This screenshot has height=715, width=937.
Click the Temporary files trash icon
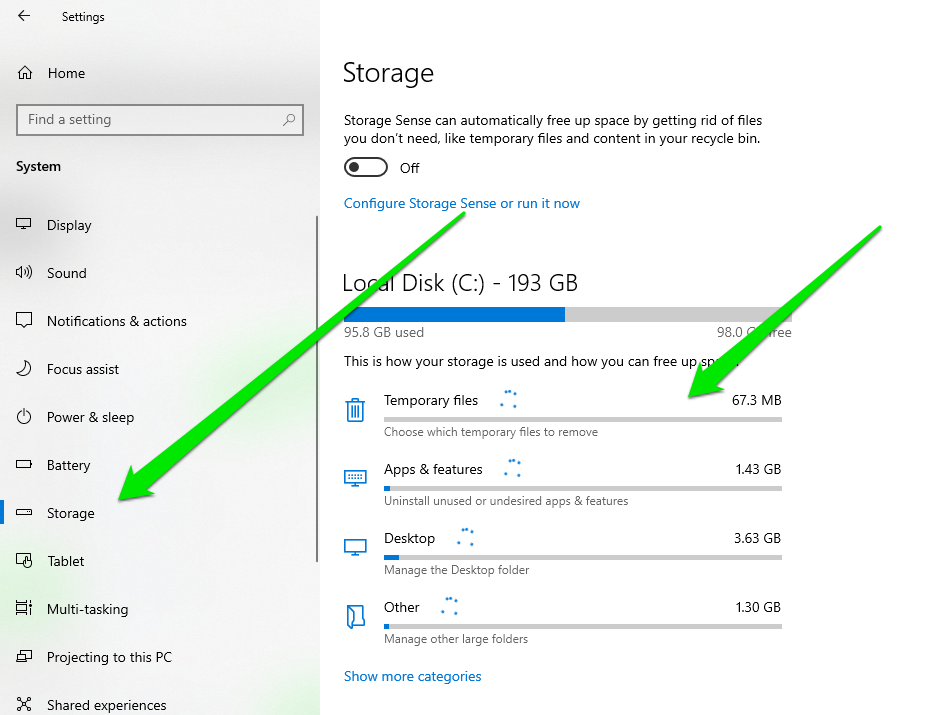(x=355, y=410)
